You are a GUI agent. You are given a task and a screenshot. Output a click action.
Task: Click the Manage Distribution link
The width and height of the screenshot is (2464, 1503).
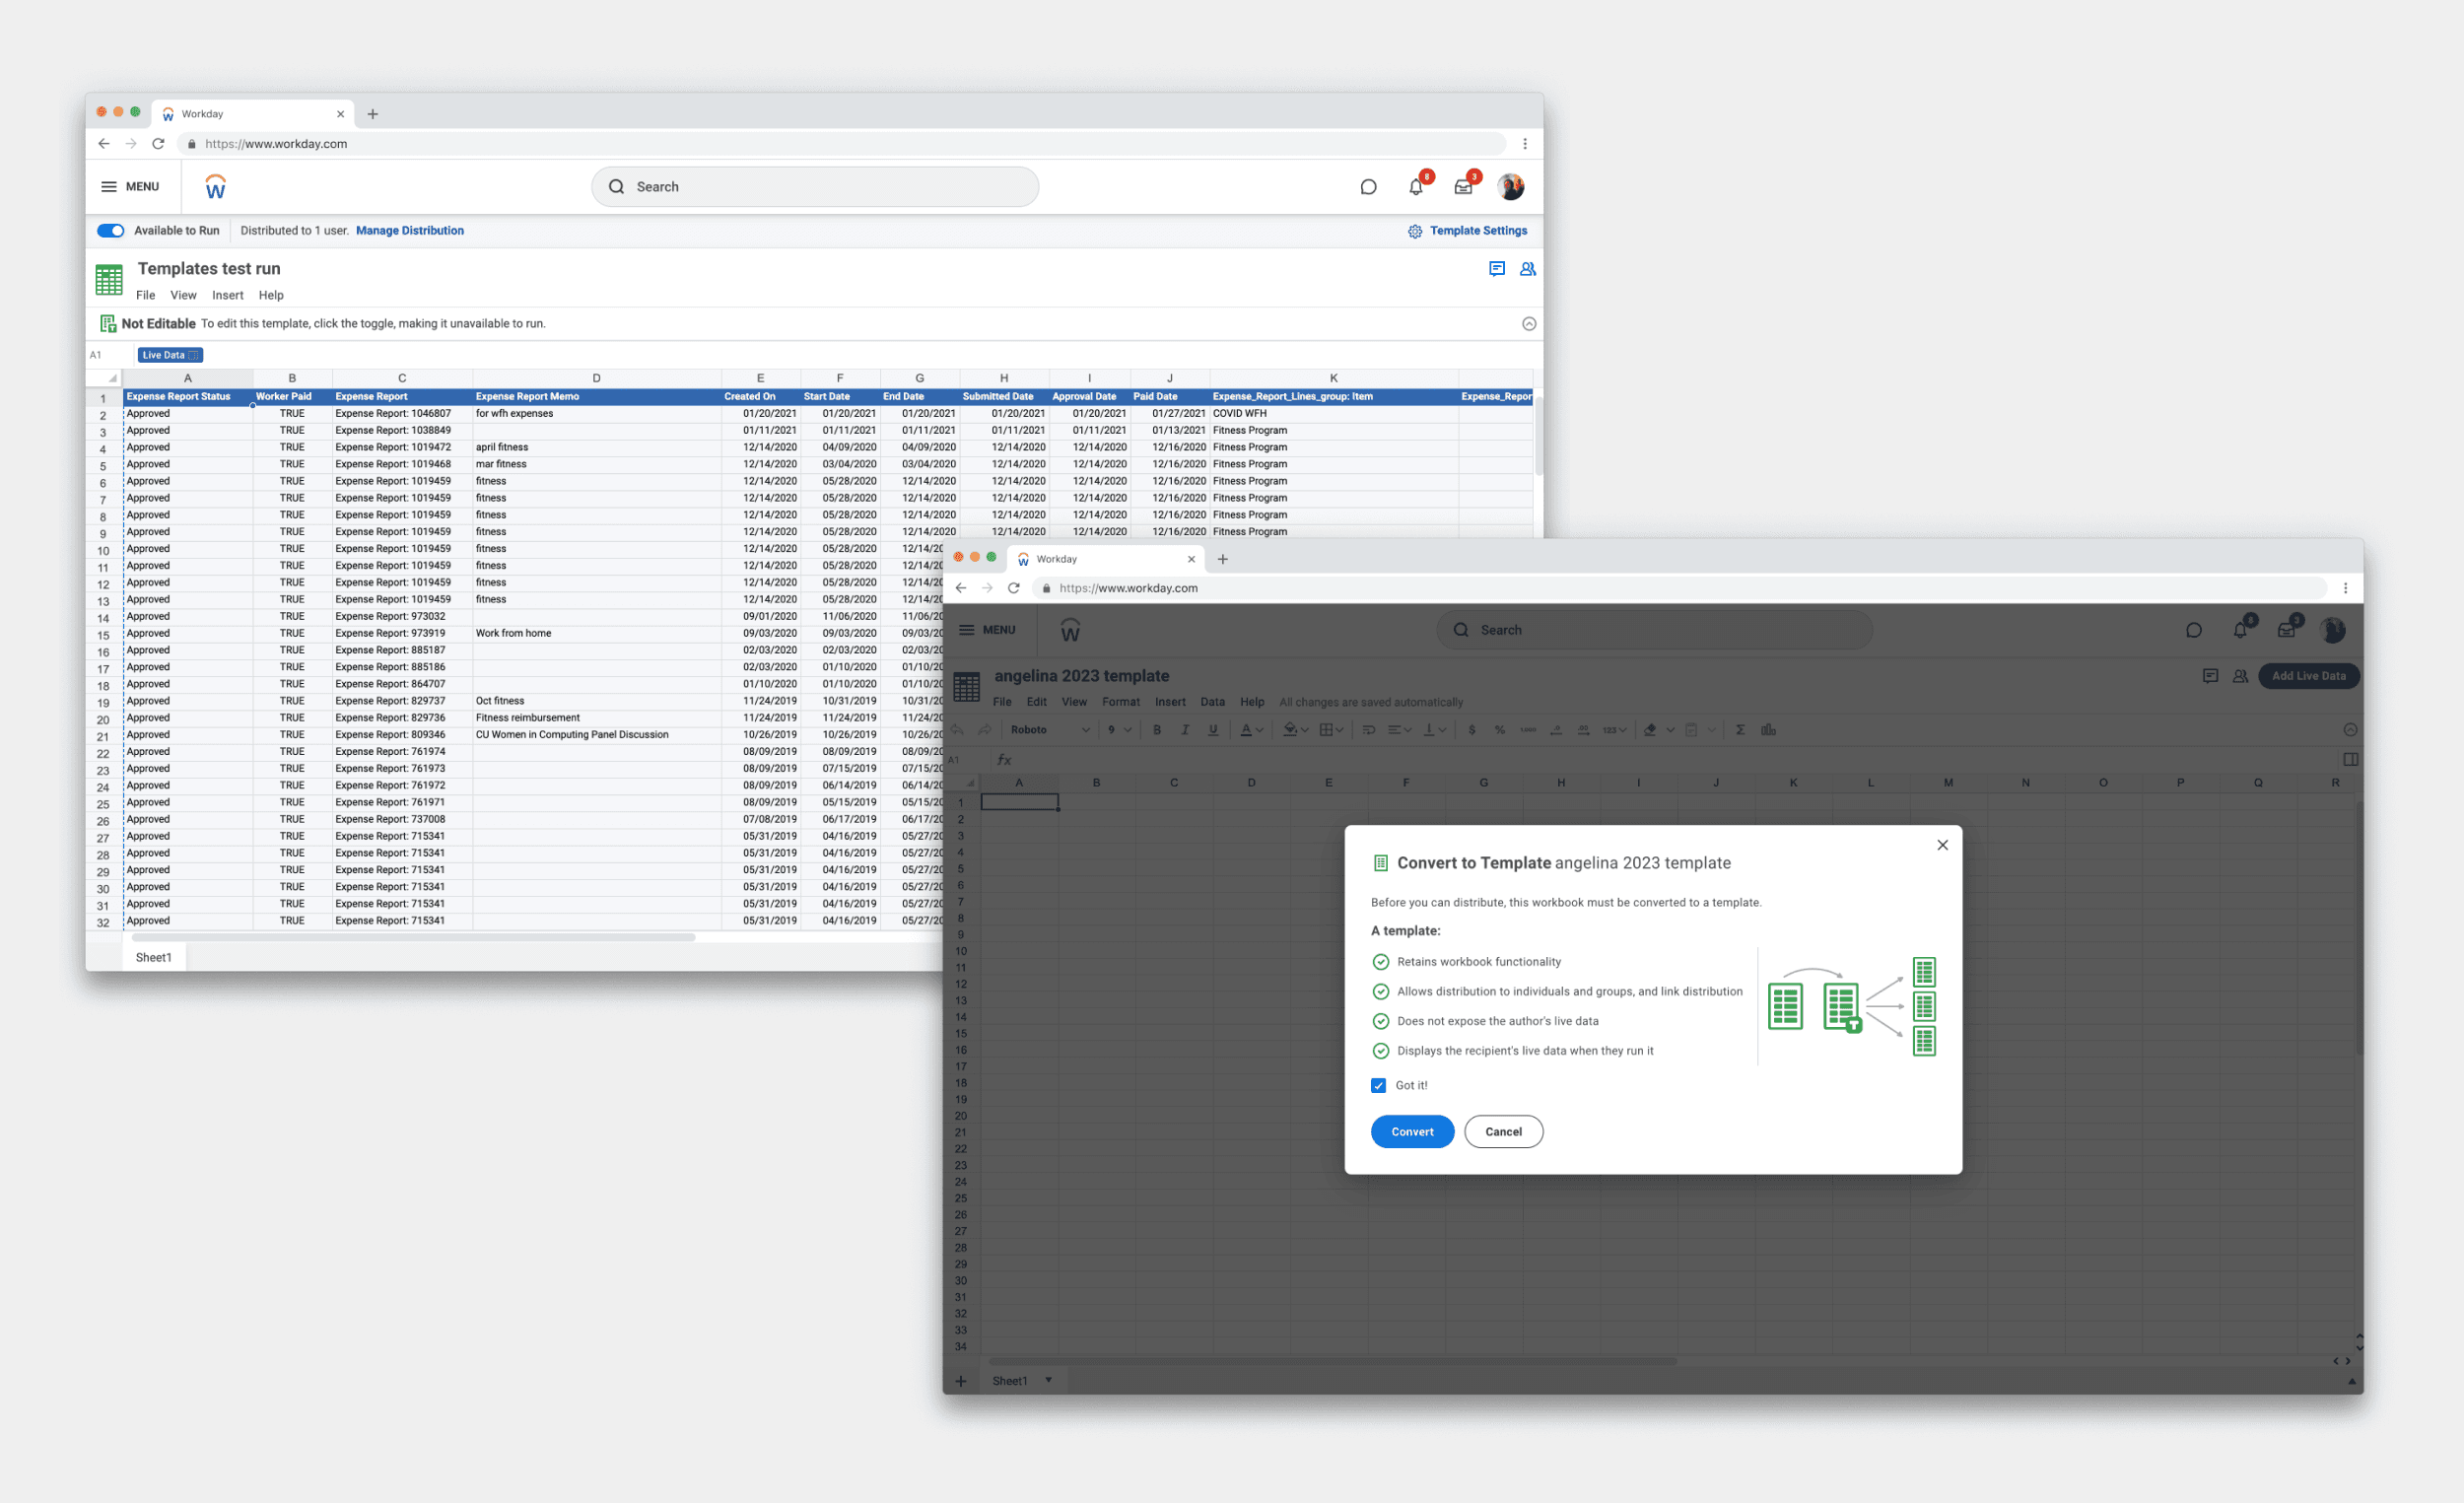410,231
